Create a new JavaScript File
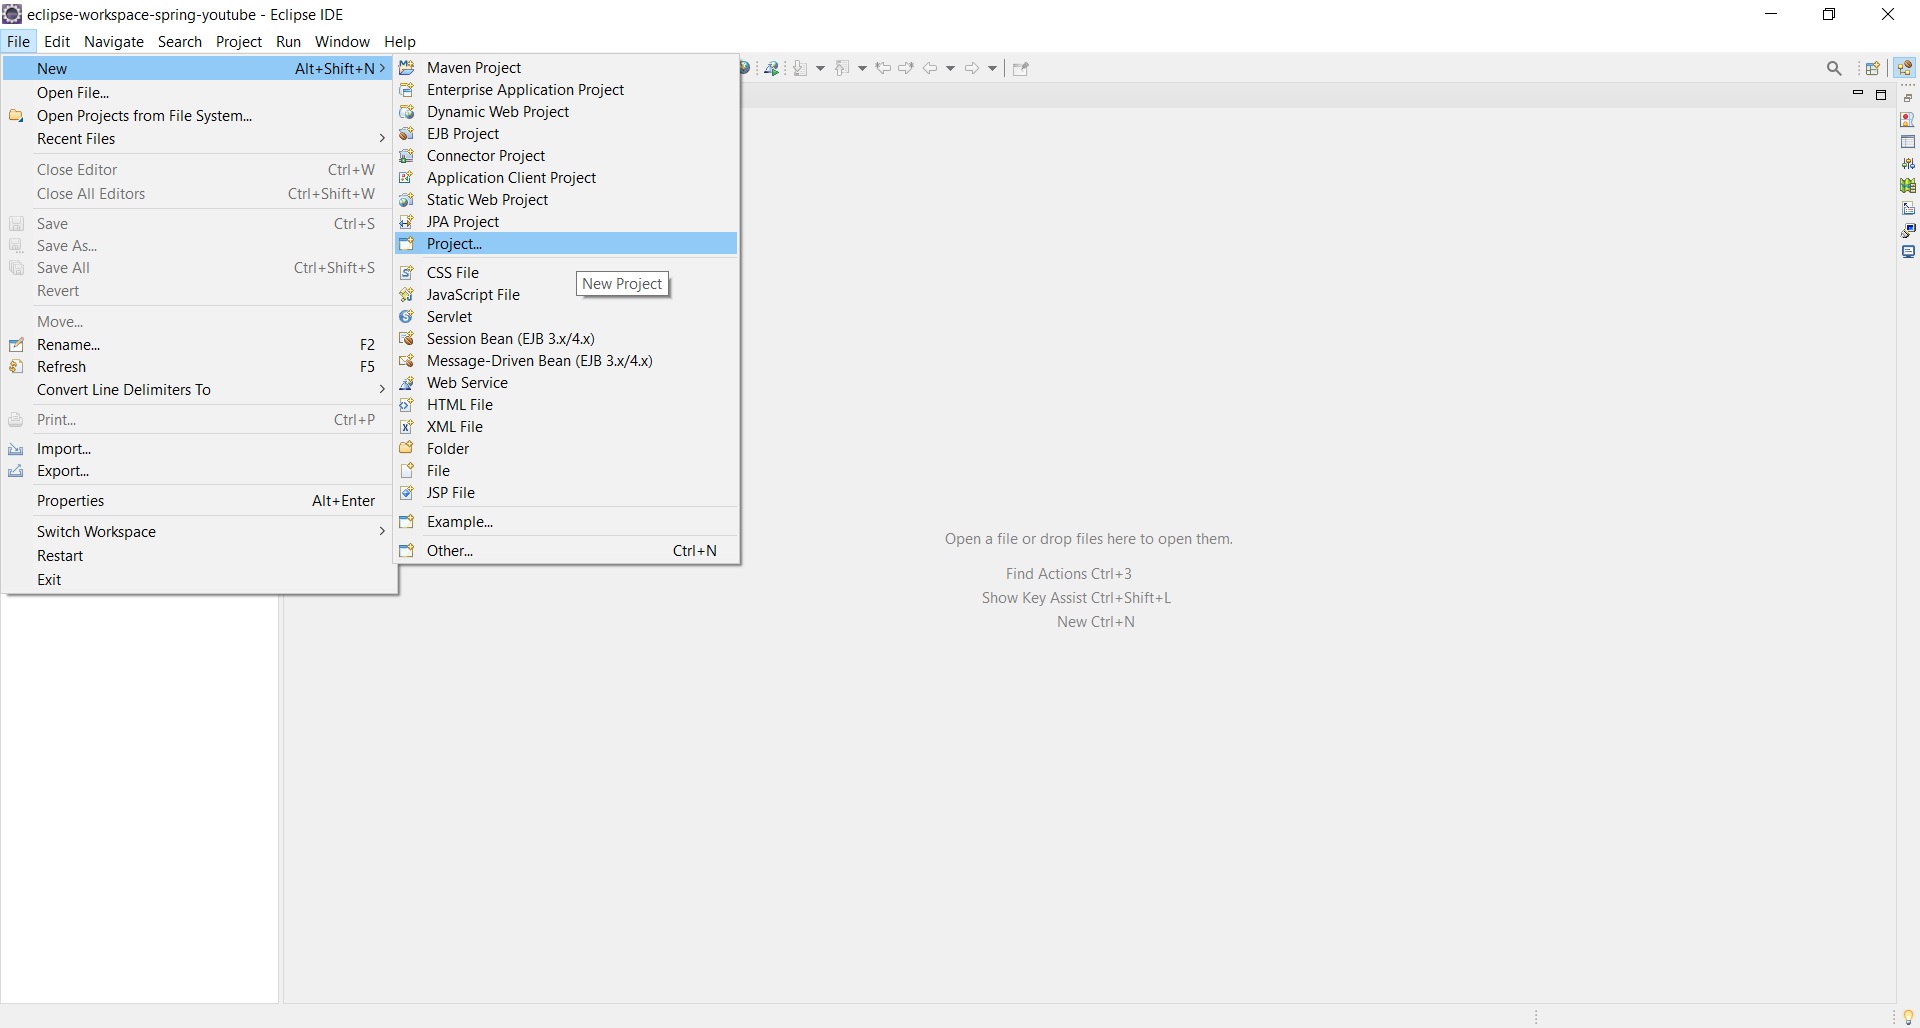Screen dimensions: 1920x1028 click(x=566, y=294)
